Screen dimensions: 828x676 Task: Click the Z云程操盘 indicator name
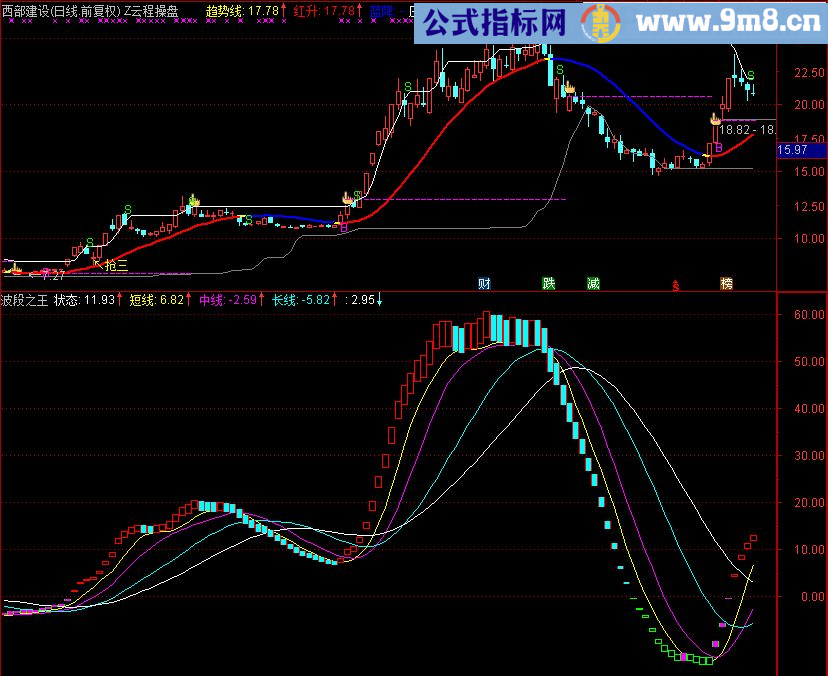tap(151, 11)
